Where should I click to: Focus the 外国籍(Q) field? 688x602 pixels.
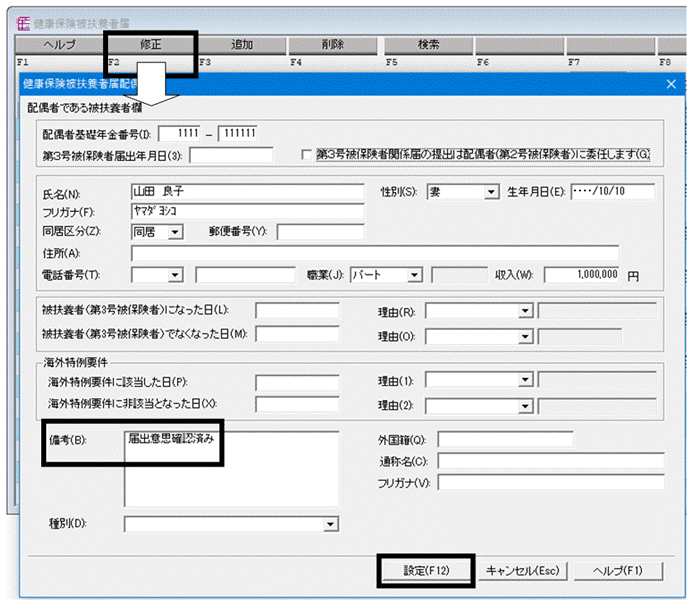505,439
